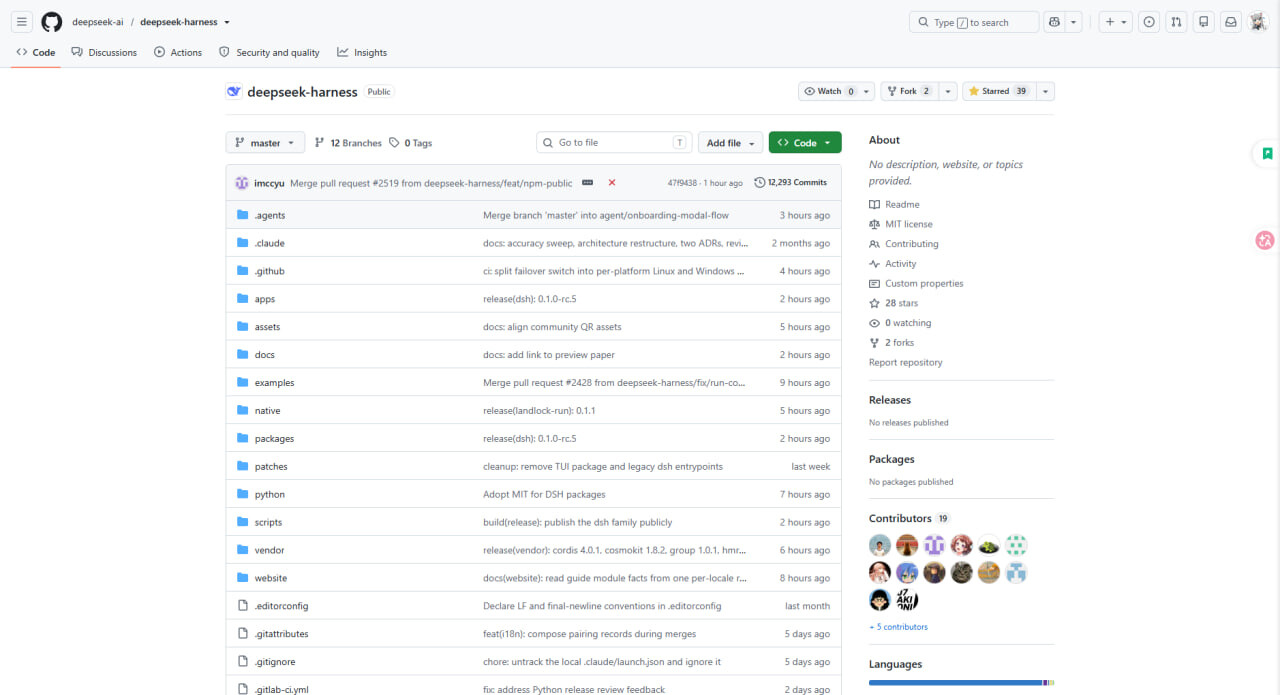Switch to Security and quality tab
This screenshot has height=695, width=1280.
[x=269, y=52]
